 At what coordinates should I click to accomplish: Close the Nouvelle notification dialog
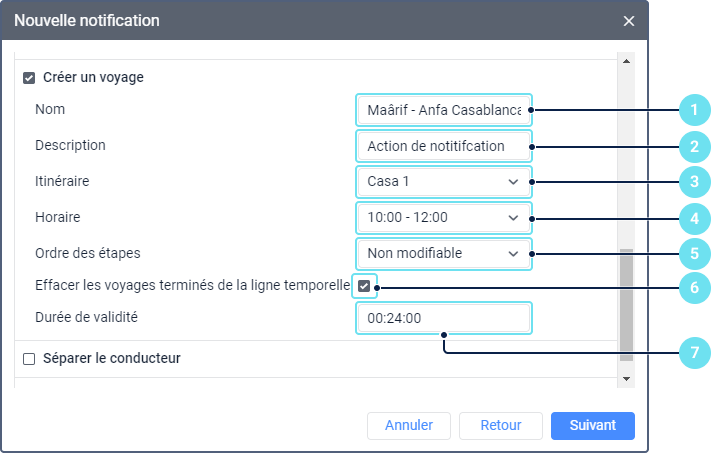[629, 21]
